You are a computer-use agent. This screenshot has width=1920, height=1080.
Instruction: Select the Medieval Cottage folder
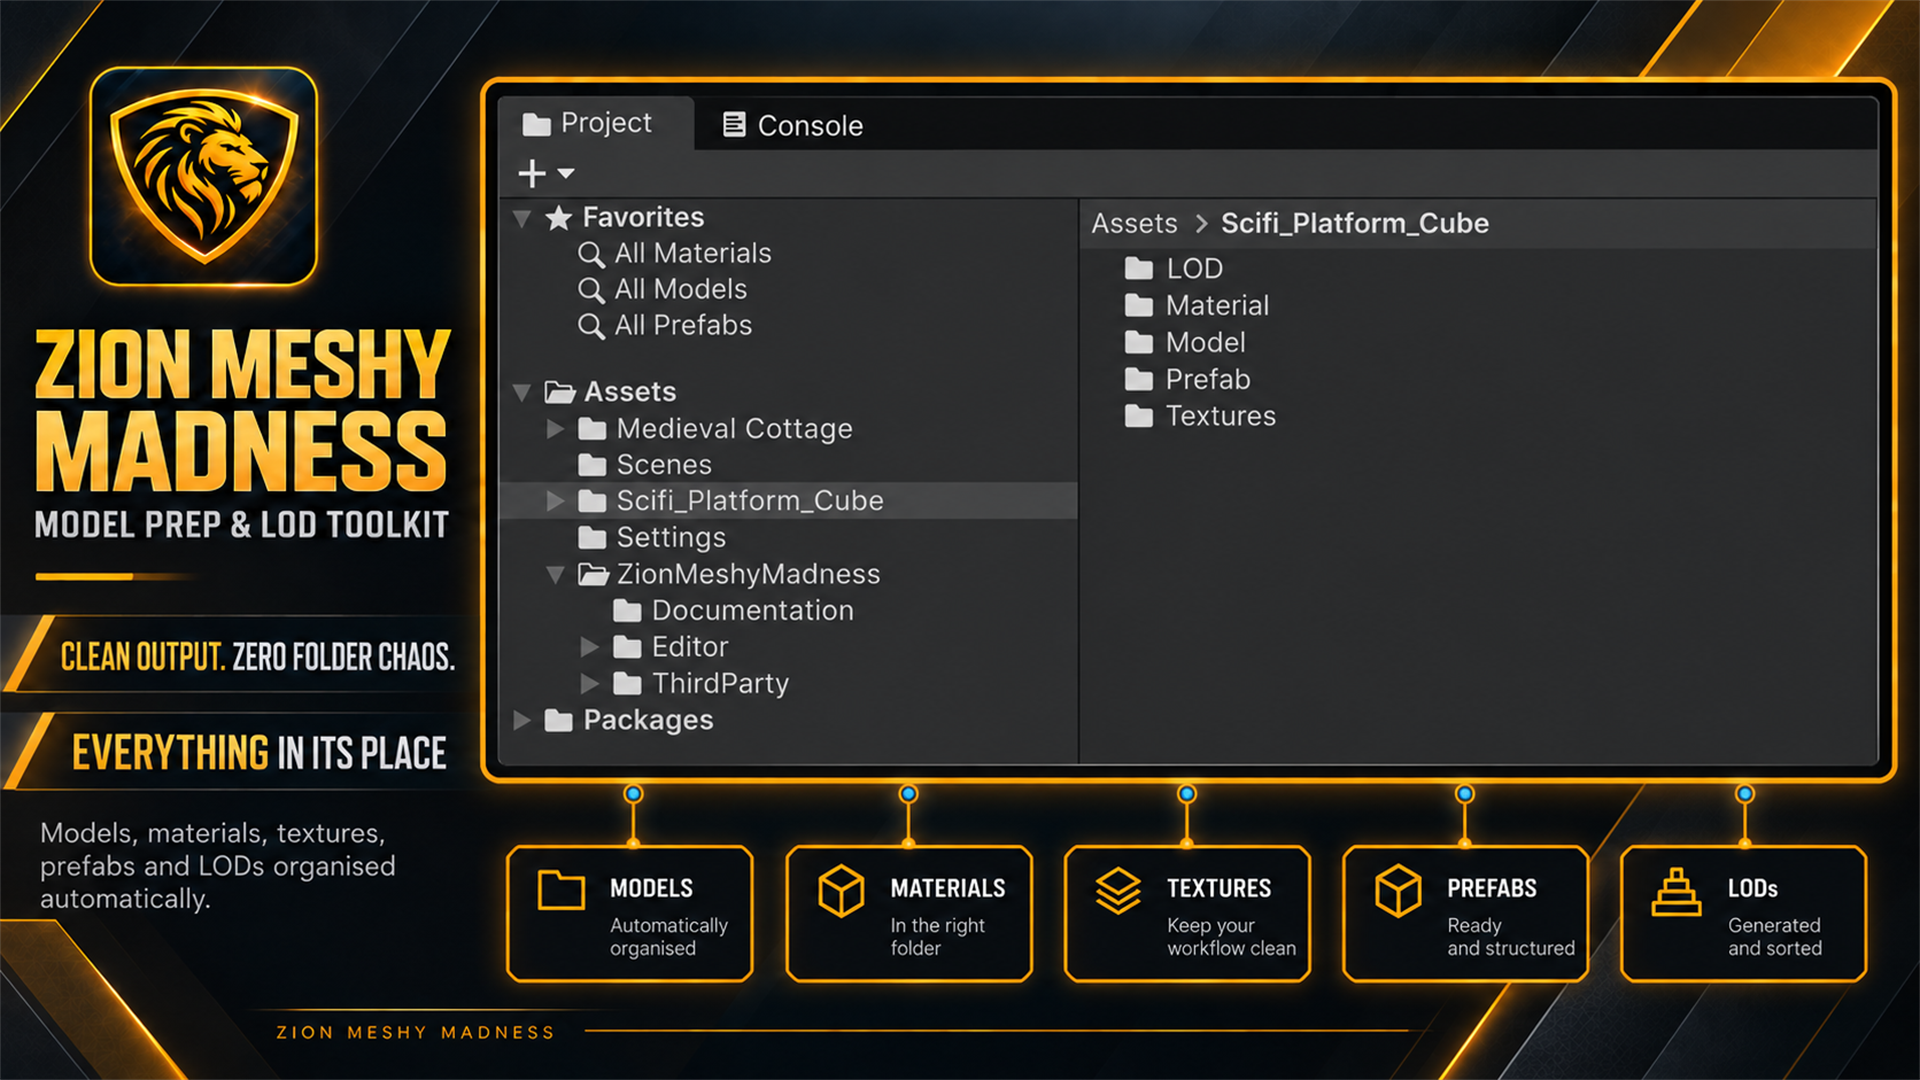pos(734,429)
